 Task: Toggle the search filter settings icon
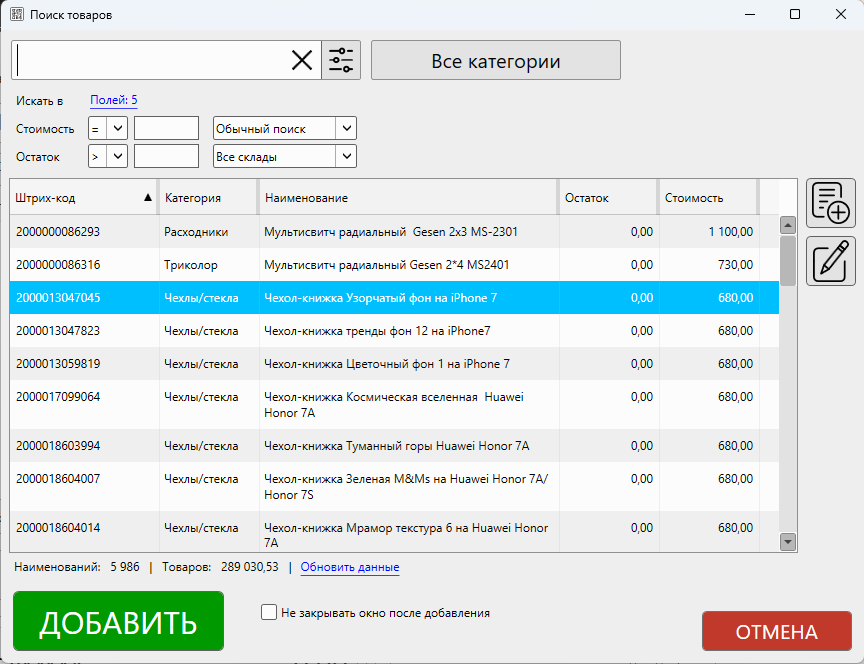tap(341, 60)
